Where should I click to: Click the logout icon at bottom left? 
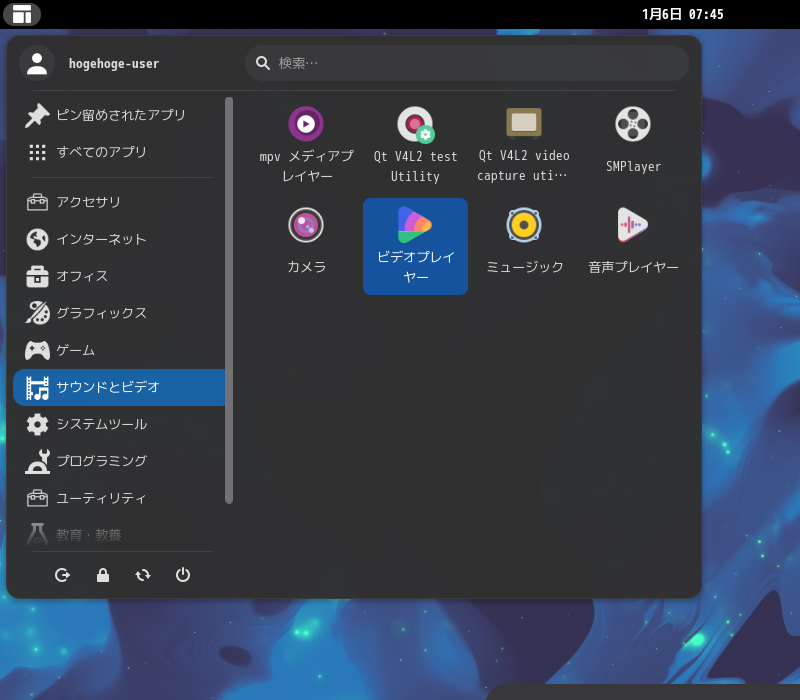[x=62, y=575]
